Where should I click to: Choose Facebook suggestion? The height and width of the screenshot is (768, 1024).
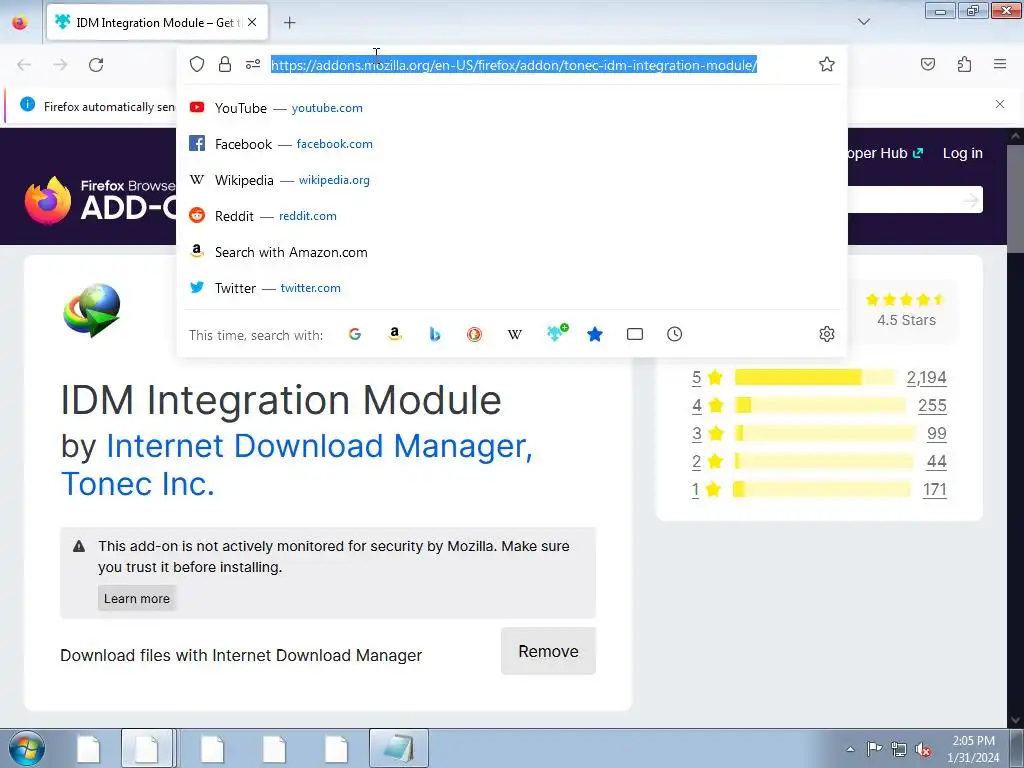click(x=512, y=144)
